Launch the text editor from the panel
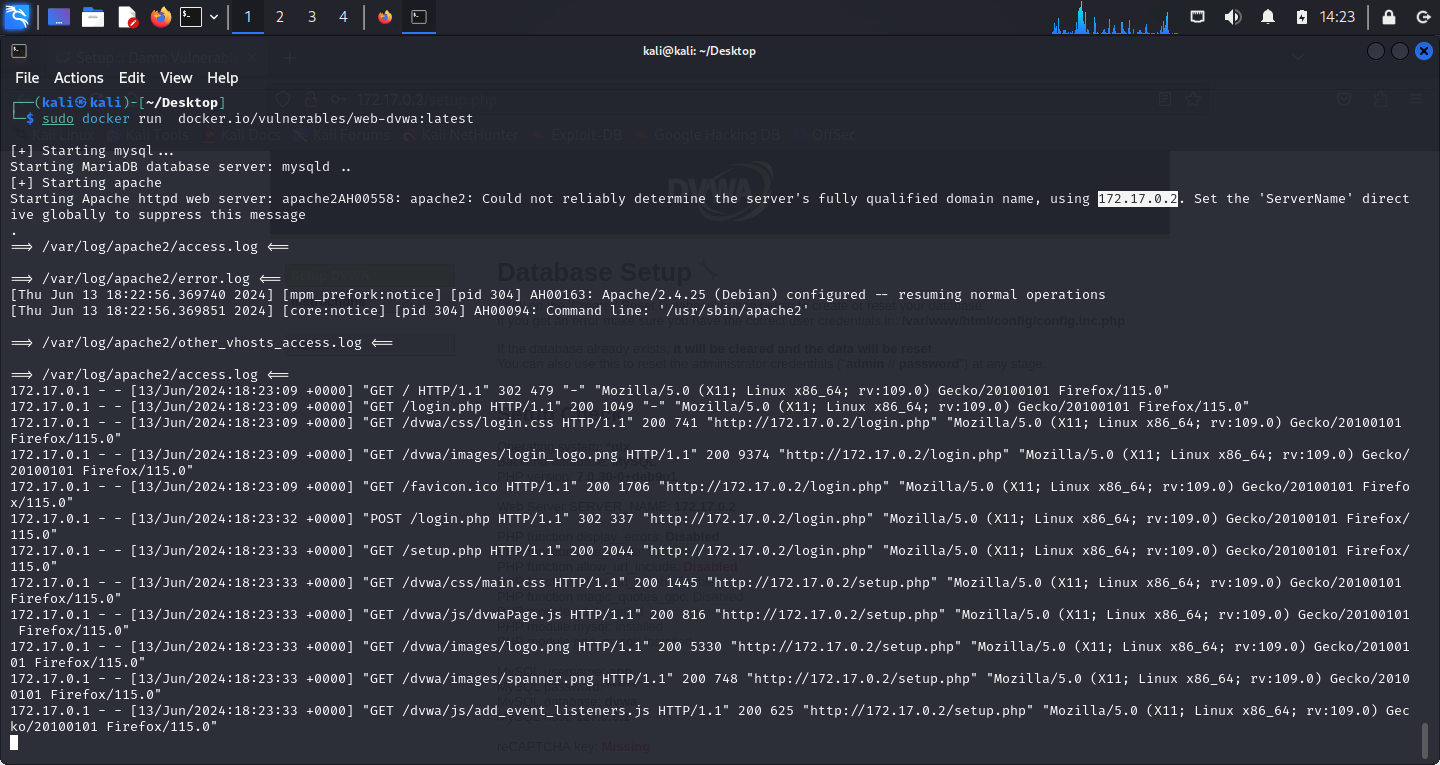The width and height of the screenshot is (1440, 765). [x=127, y=17]
